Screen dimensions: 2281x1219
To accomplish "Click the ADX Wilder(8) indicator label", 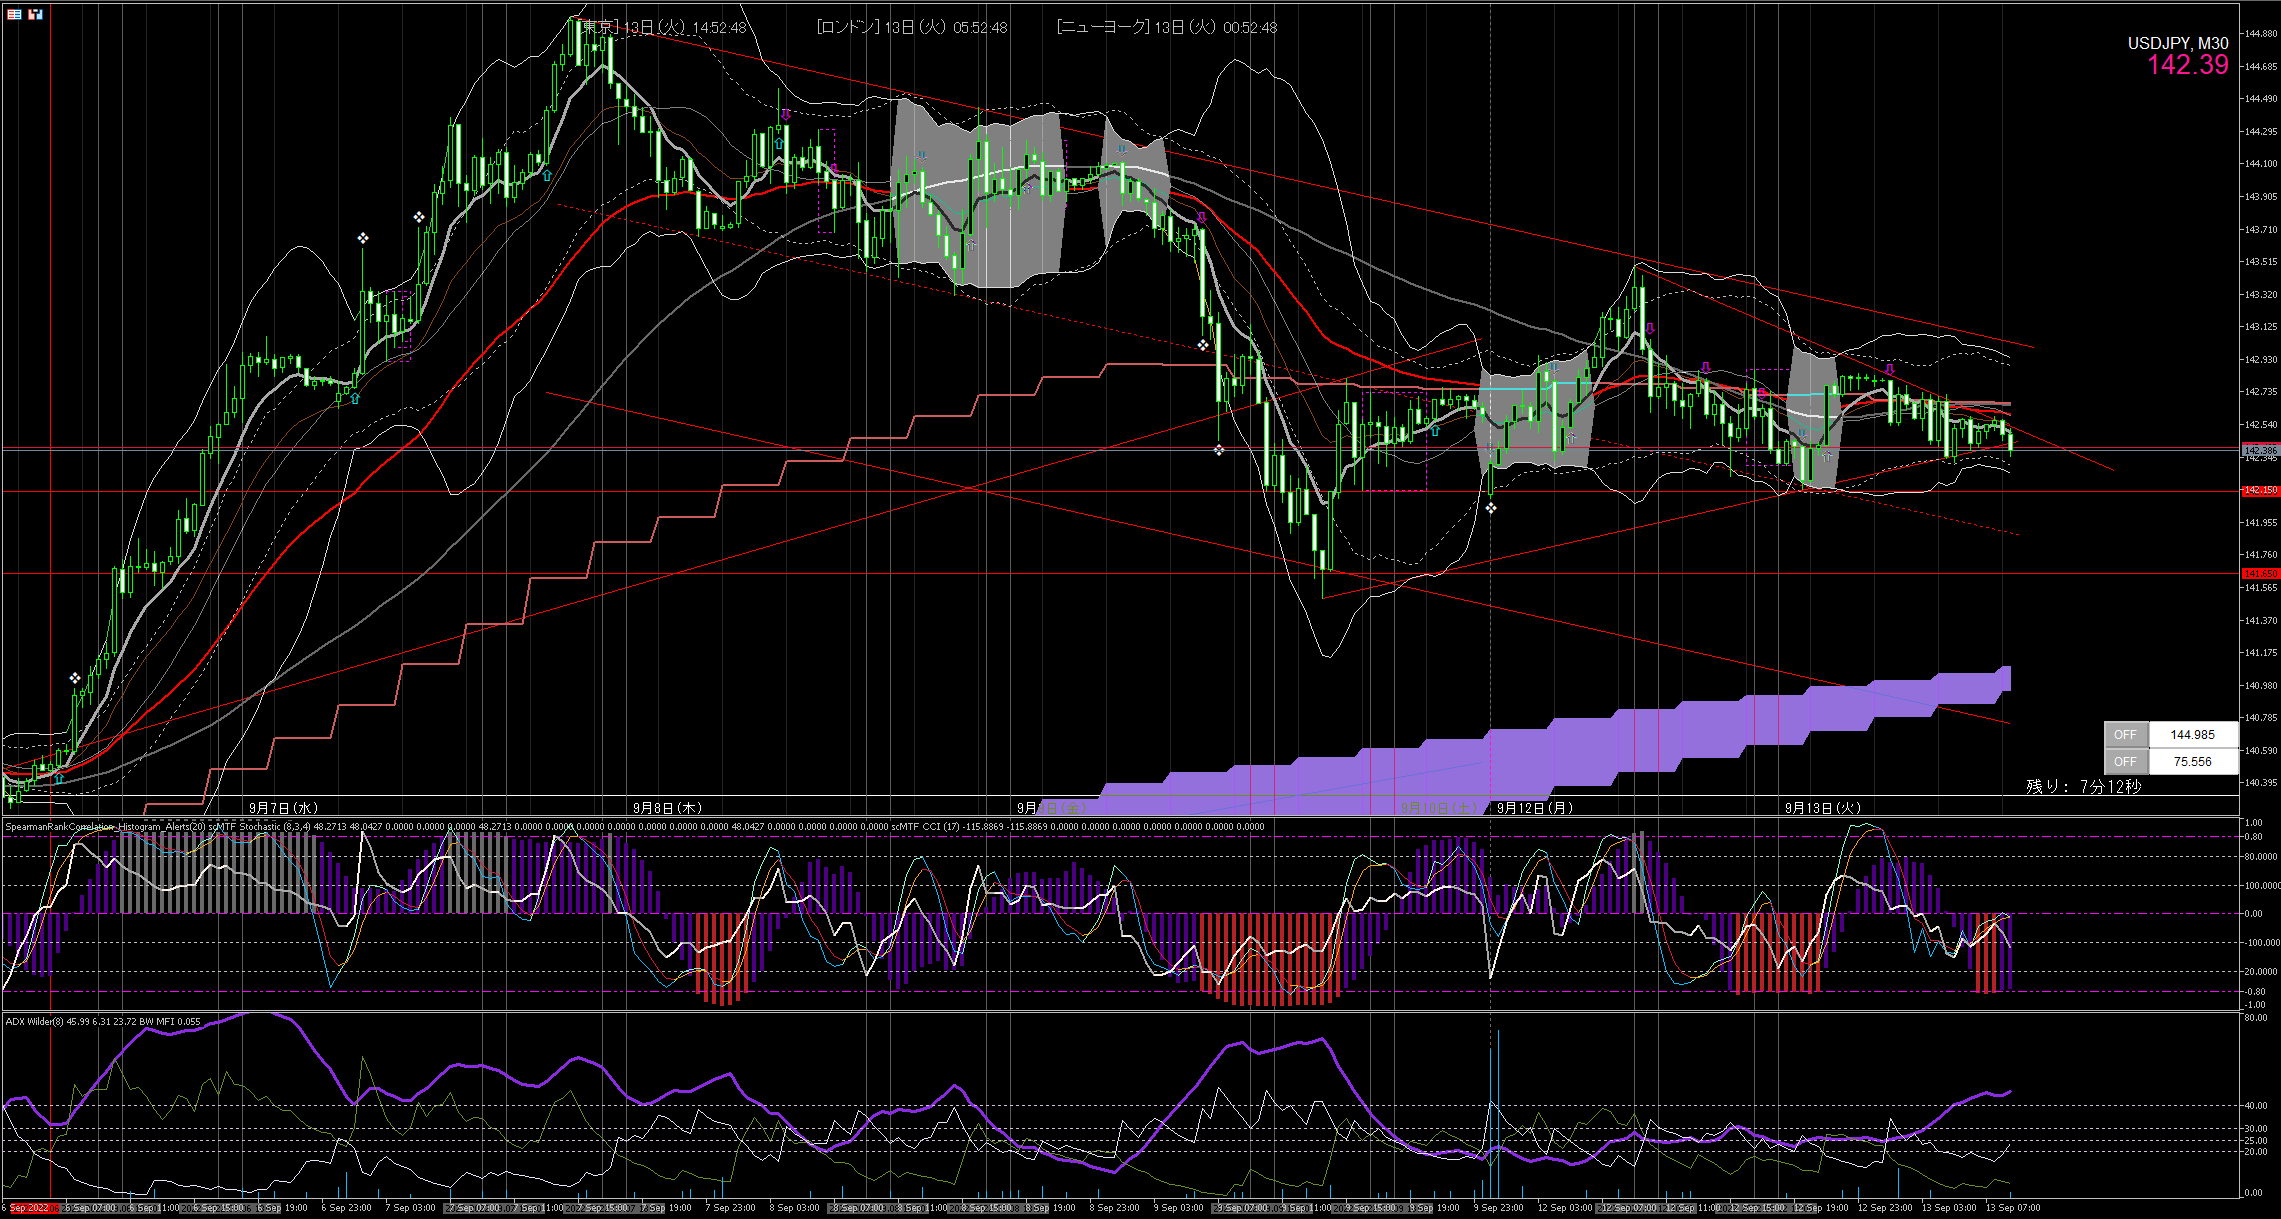I will point(34,1022).
